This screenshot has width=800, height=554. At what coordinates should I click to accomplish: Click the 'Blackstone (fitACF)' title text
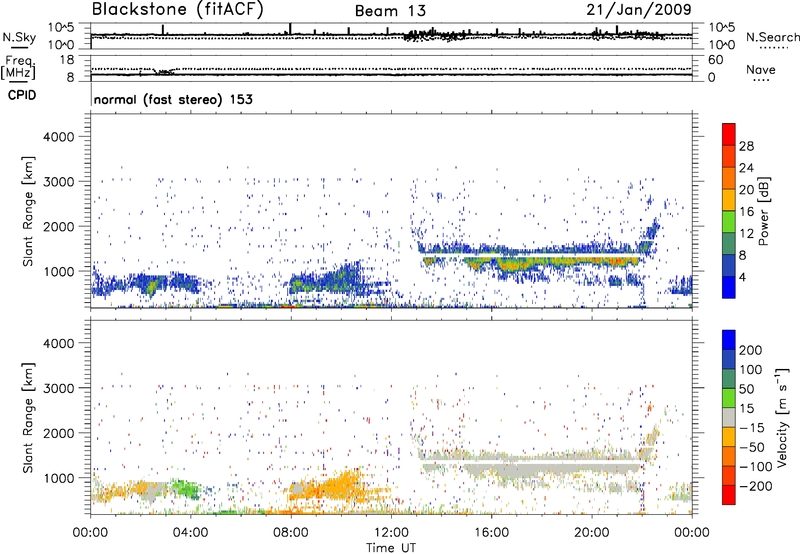coord(177,10)
